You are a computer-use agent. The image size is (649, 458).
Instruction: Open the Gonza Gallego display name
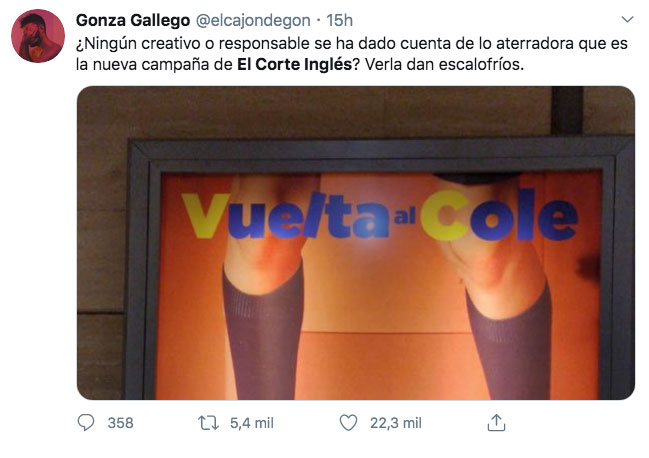tap(133, 20)
